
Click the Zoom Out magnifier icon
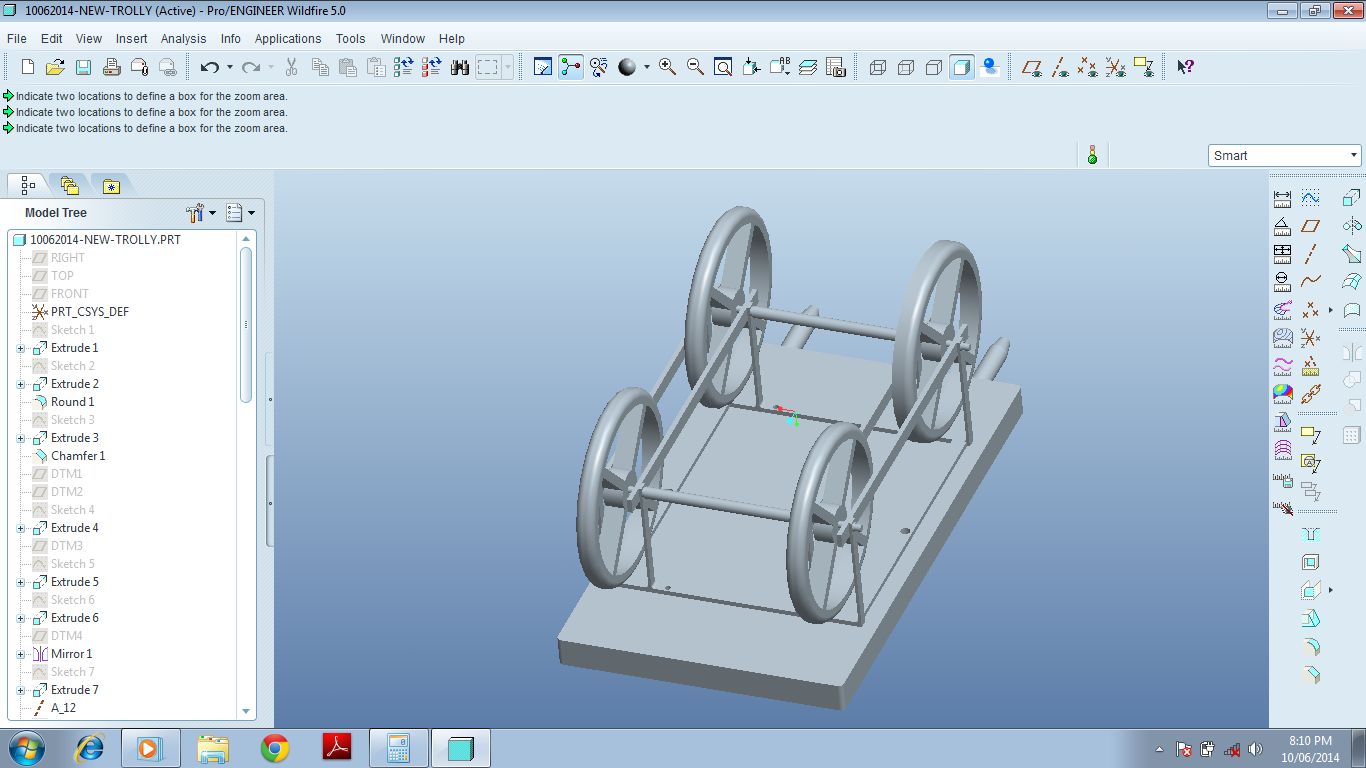(x=695, y=67)
